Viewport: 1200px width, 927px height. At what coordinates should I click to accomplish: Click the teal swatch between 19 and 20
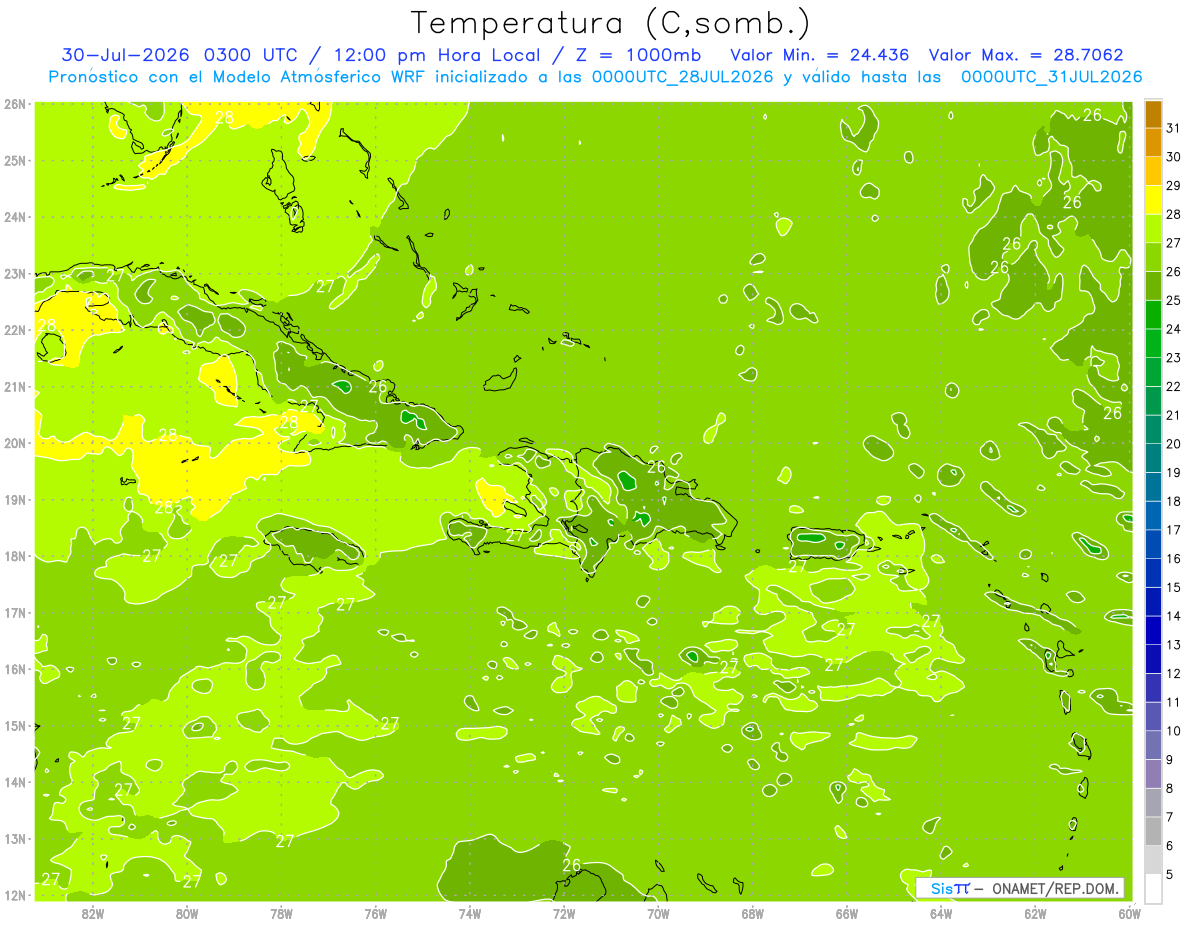tap(1153, 458)
